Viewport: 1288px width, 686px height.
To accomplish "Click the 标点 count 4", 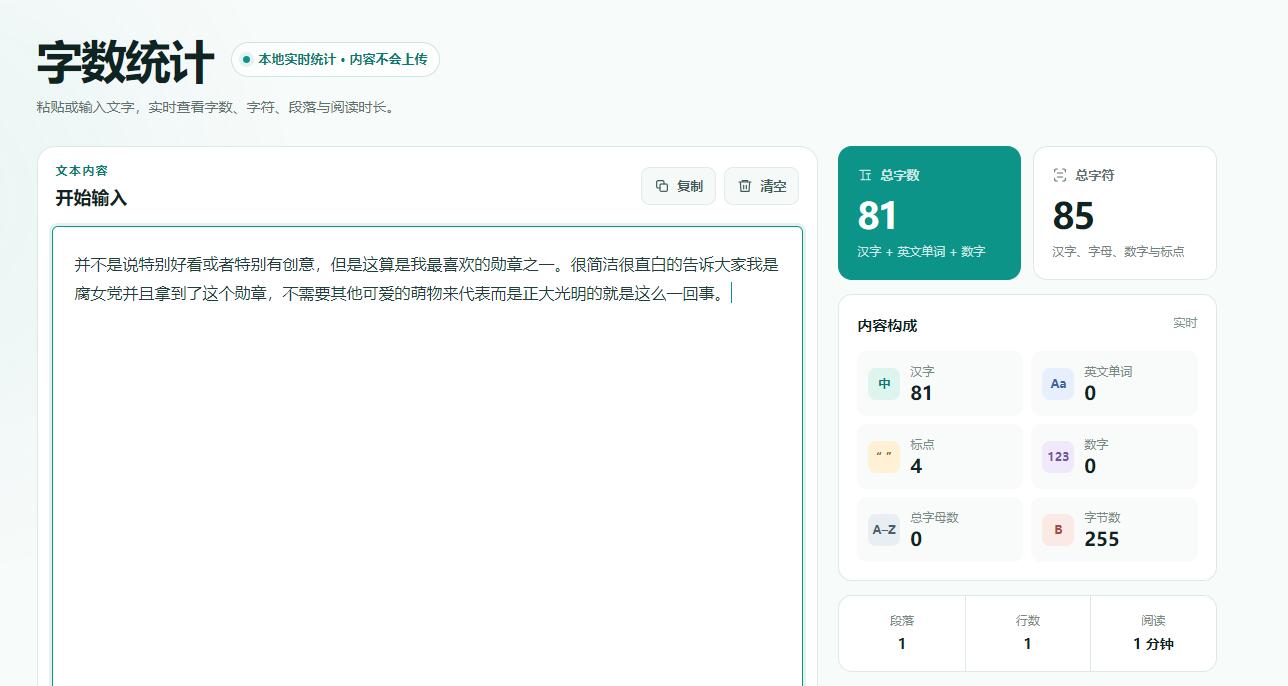I will coord(916,467).
